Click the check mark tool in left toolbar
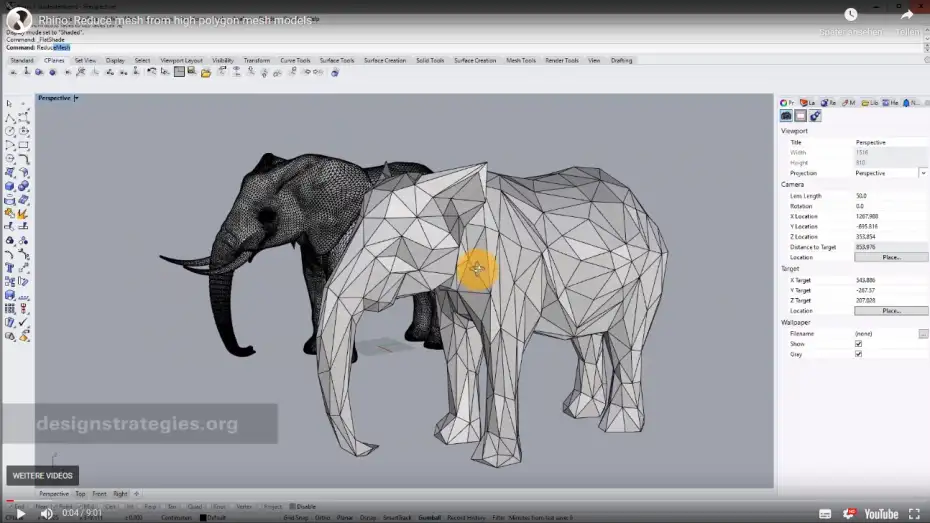 pyautogui.click(x=24, y=323)
